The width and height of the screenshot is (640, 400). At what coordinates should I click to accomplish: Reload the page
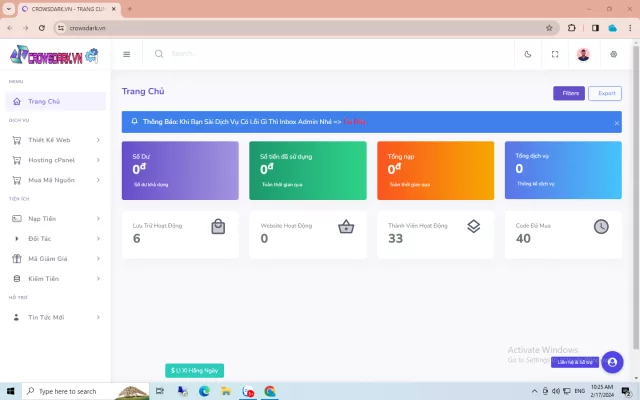coord(42,28)
